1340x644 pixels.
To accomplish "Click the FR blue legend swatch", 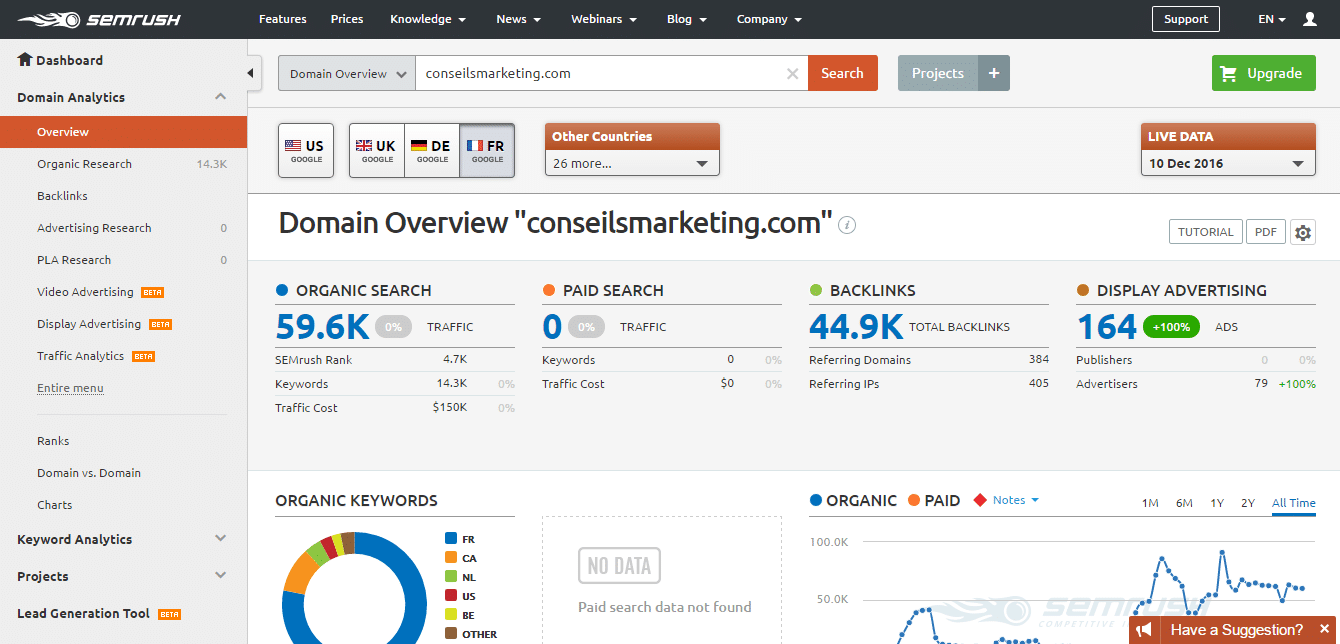I will (451, 539).
